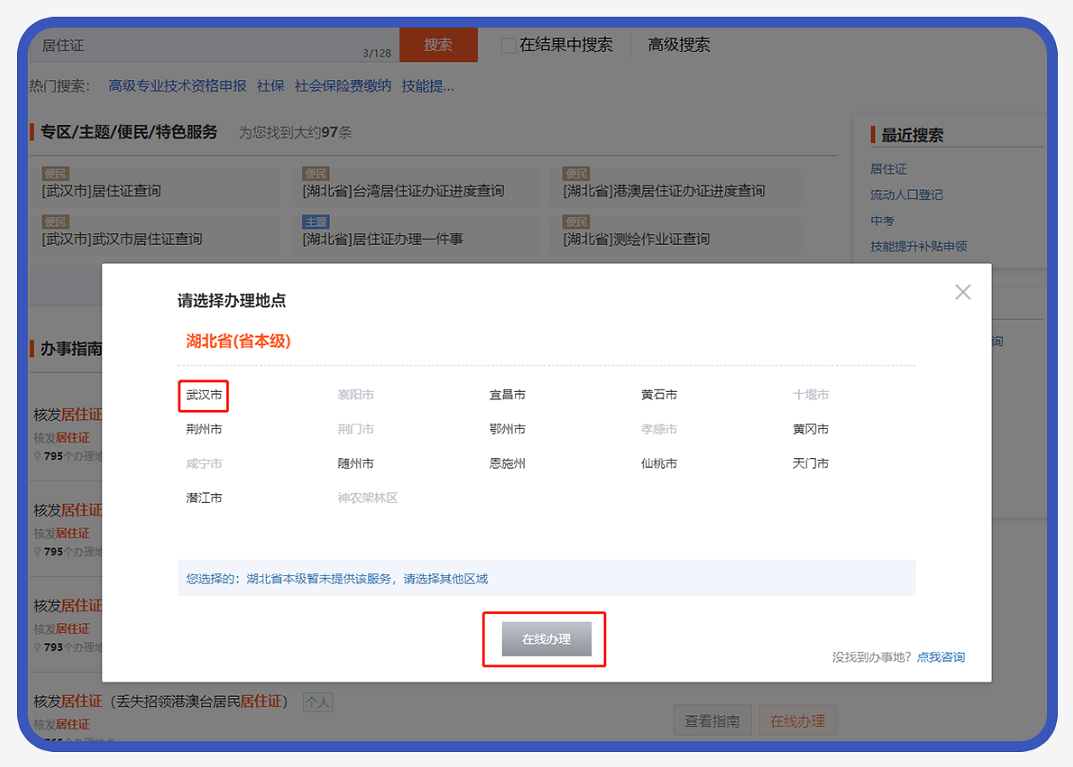Screen dimensions: 1073x767
Task: Select 仙桃市 from the city list
Action: [659, 463]
